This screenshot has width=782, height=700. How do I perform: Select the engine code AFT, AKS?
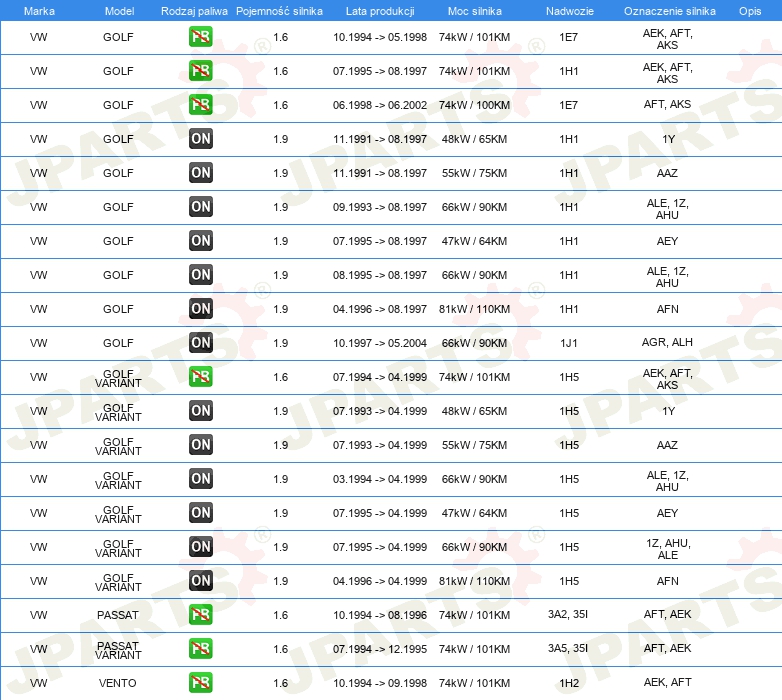click(667, 104)
